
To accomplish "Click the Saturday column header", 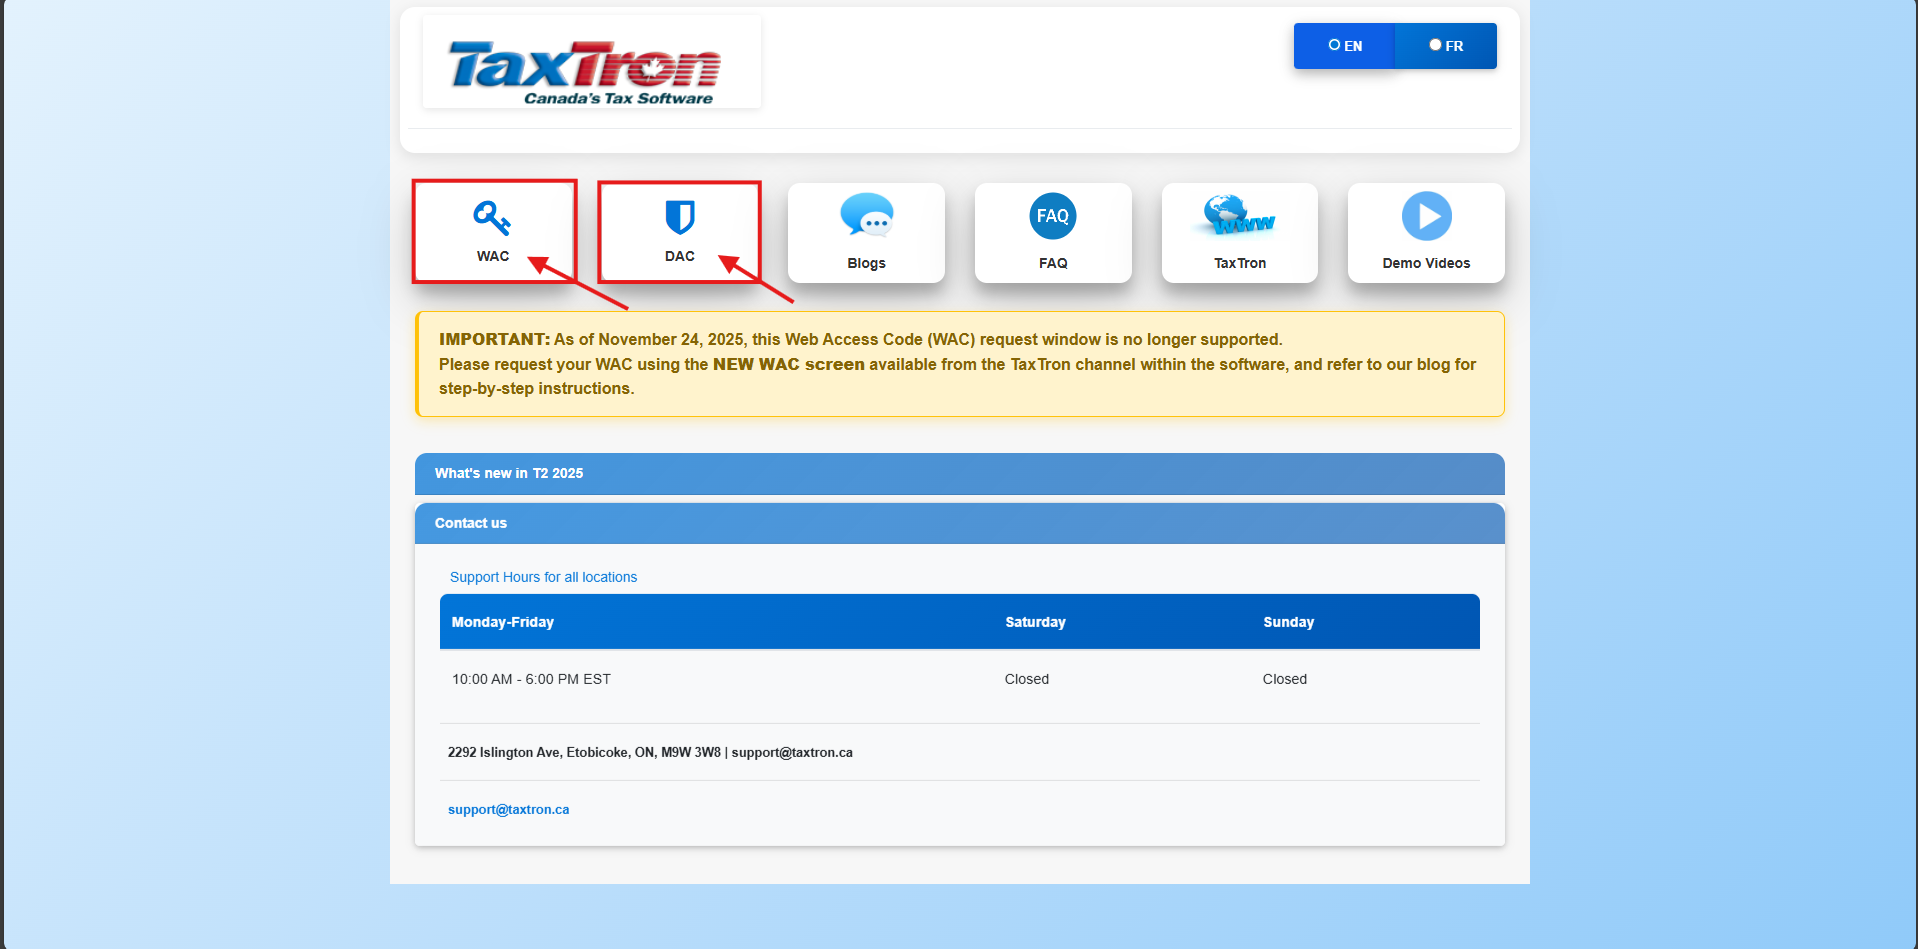I will click(1035, 622).
